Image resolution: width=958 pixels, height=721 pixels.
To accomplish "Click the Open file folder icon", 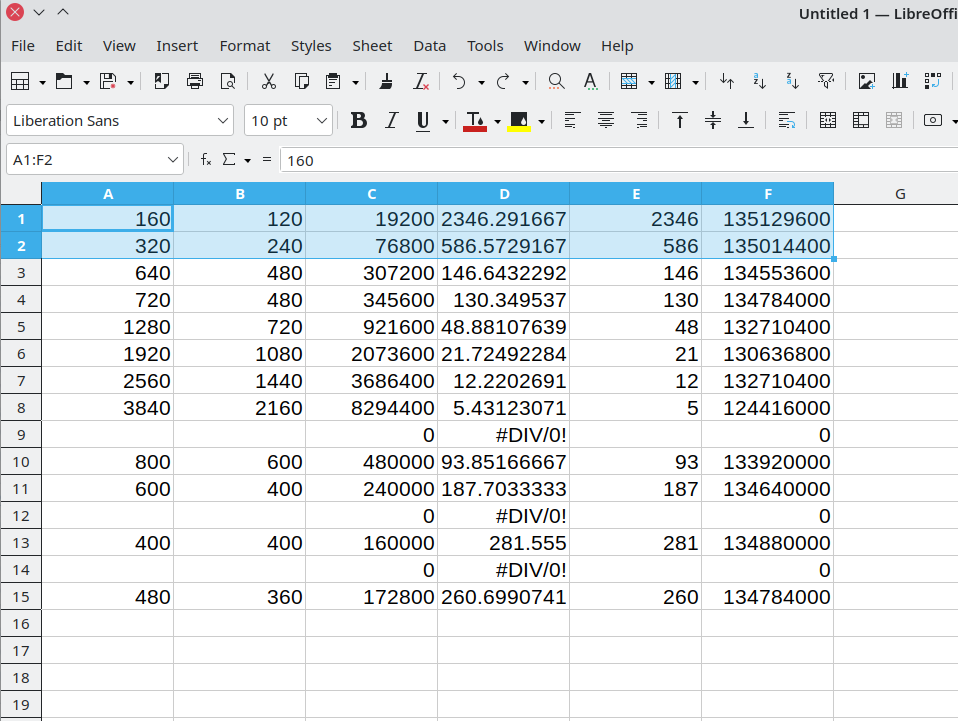I will (x=64, y=81).
